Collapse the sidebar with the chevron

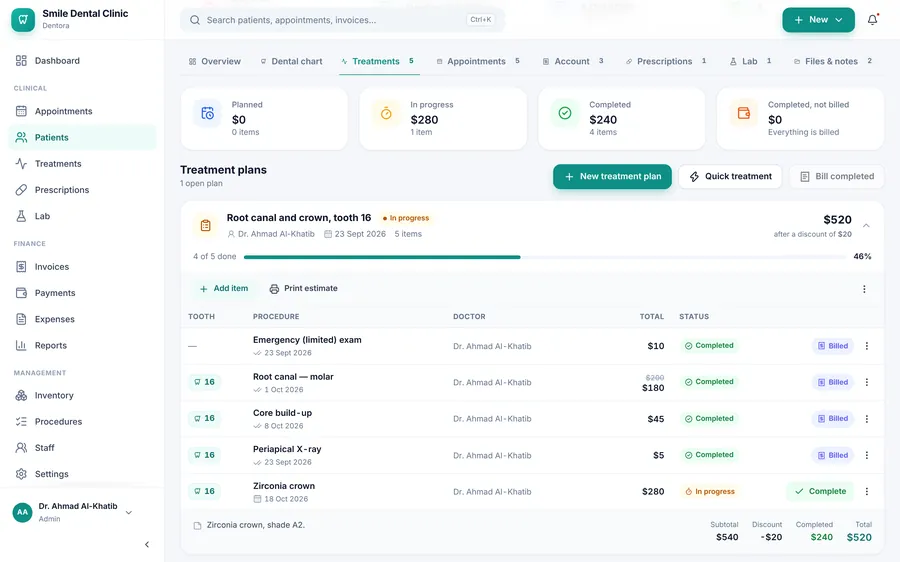(x=147, y=544)
